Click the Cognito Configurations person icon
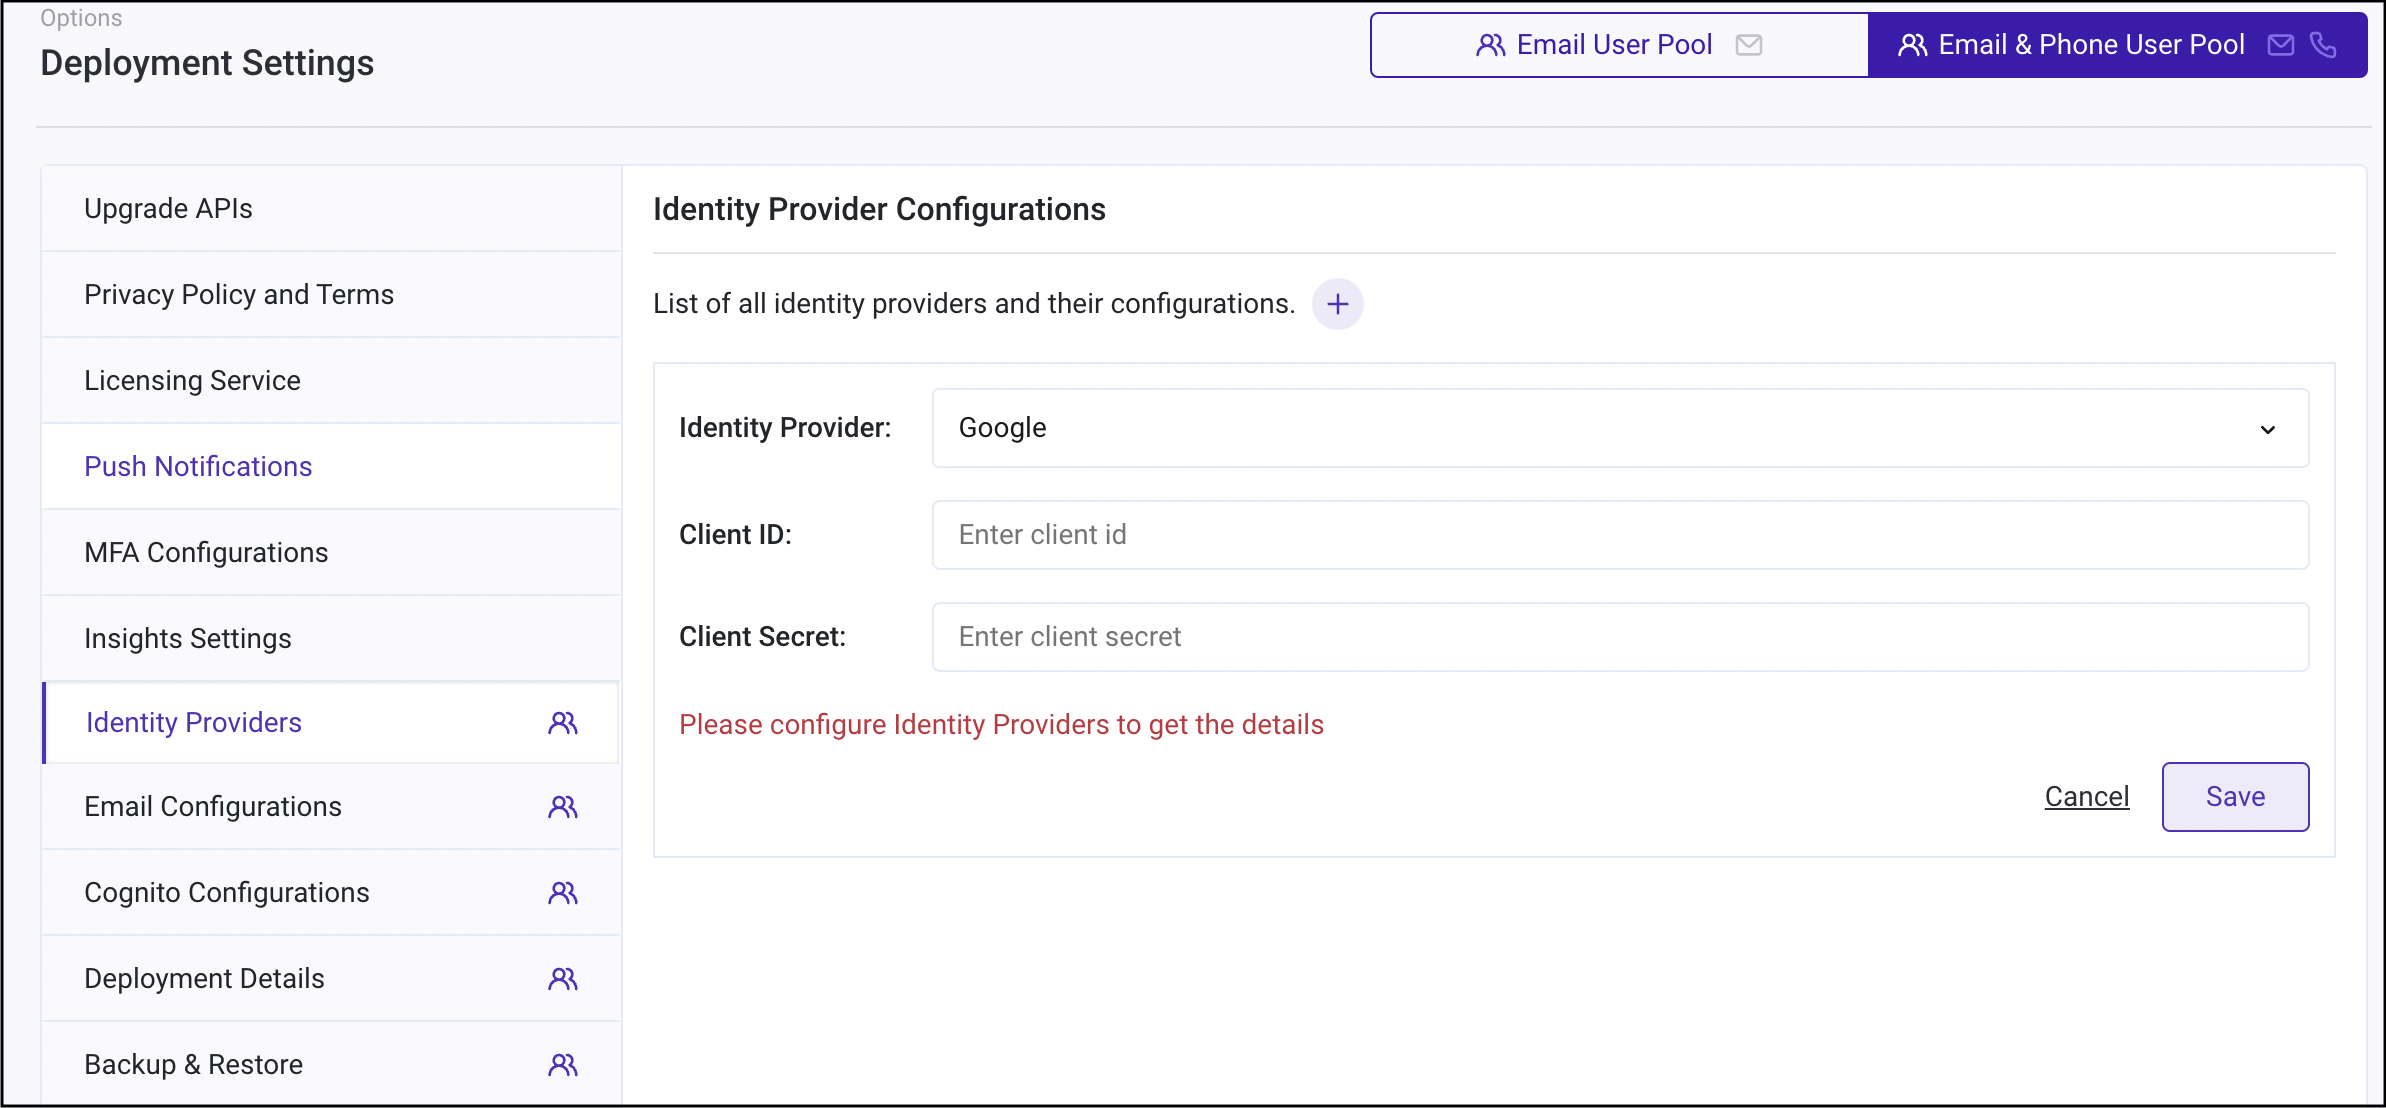The image size is (2386, 1108). pos(562,892)
